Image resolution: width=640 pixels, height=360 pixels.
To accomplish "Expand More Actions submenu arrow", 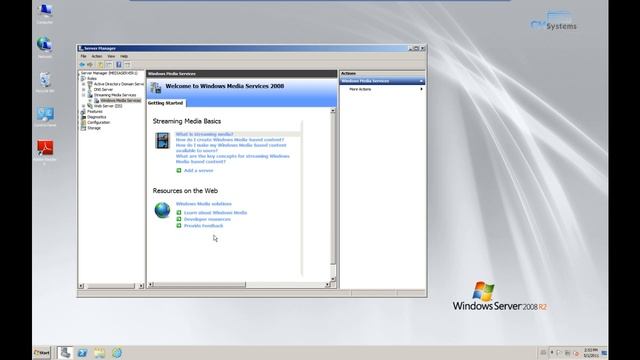I will (421, 89).
